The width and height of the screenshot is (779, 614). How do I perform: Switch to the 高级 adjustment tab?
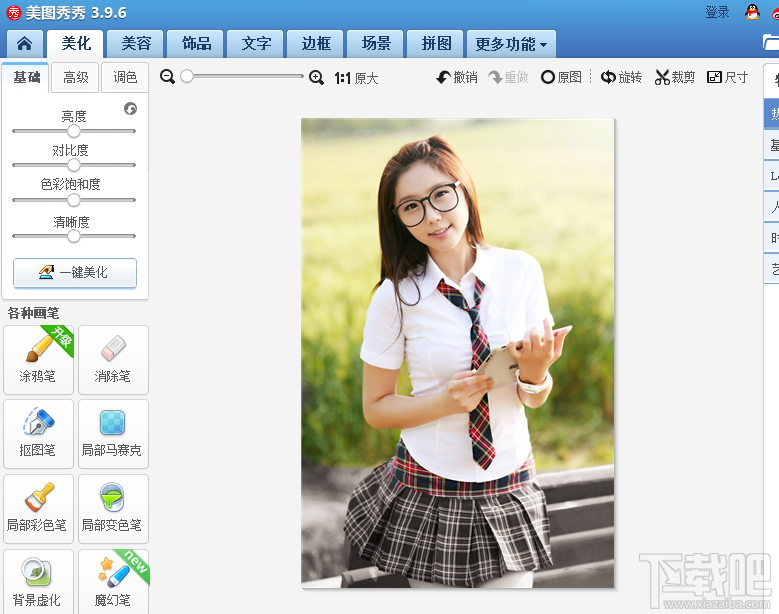pyautogui.click(x=76, y=78)
